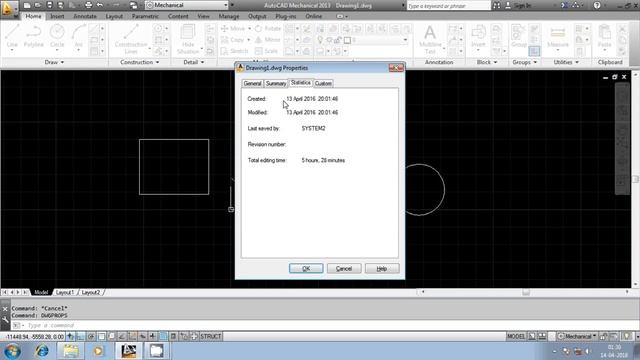640x360 pixels.
Task: Close the Drawing1.dwg Properties dialog
Action: pyautogui.click(x=396, y=68)
